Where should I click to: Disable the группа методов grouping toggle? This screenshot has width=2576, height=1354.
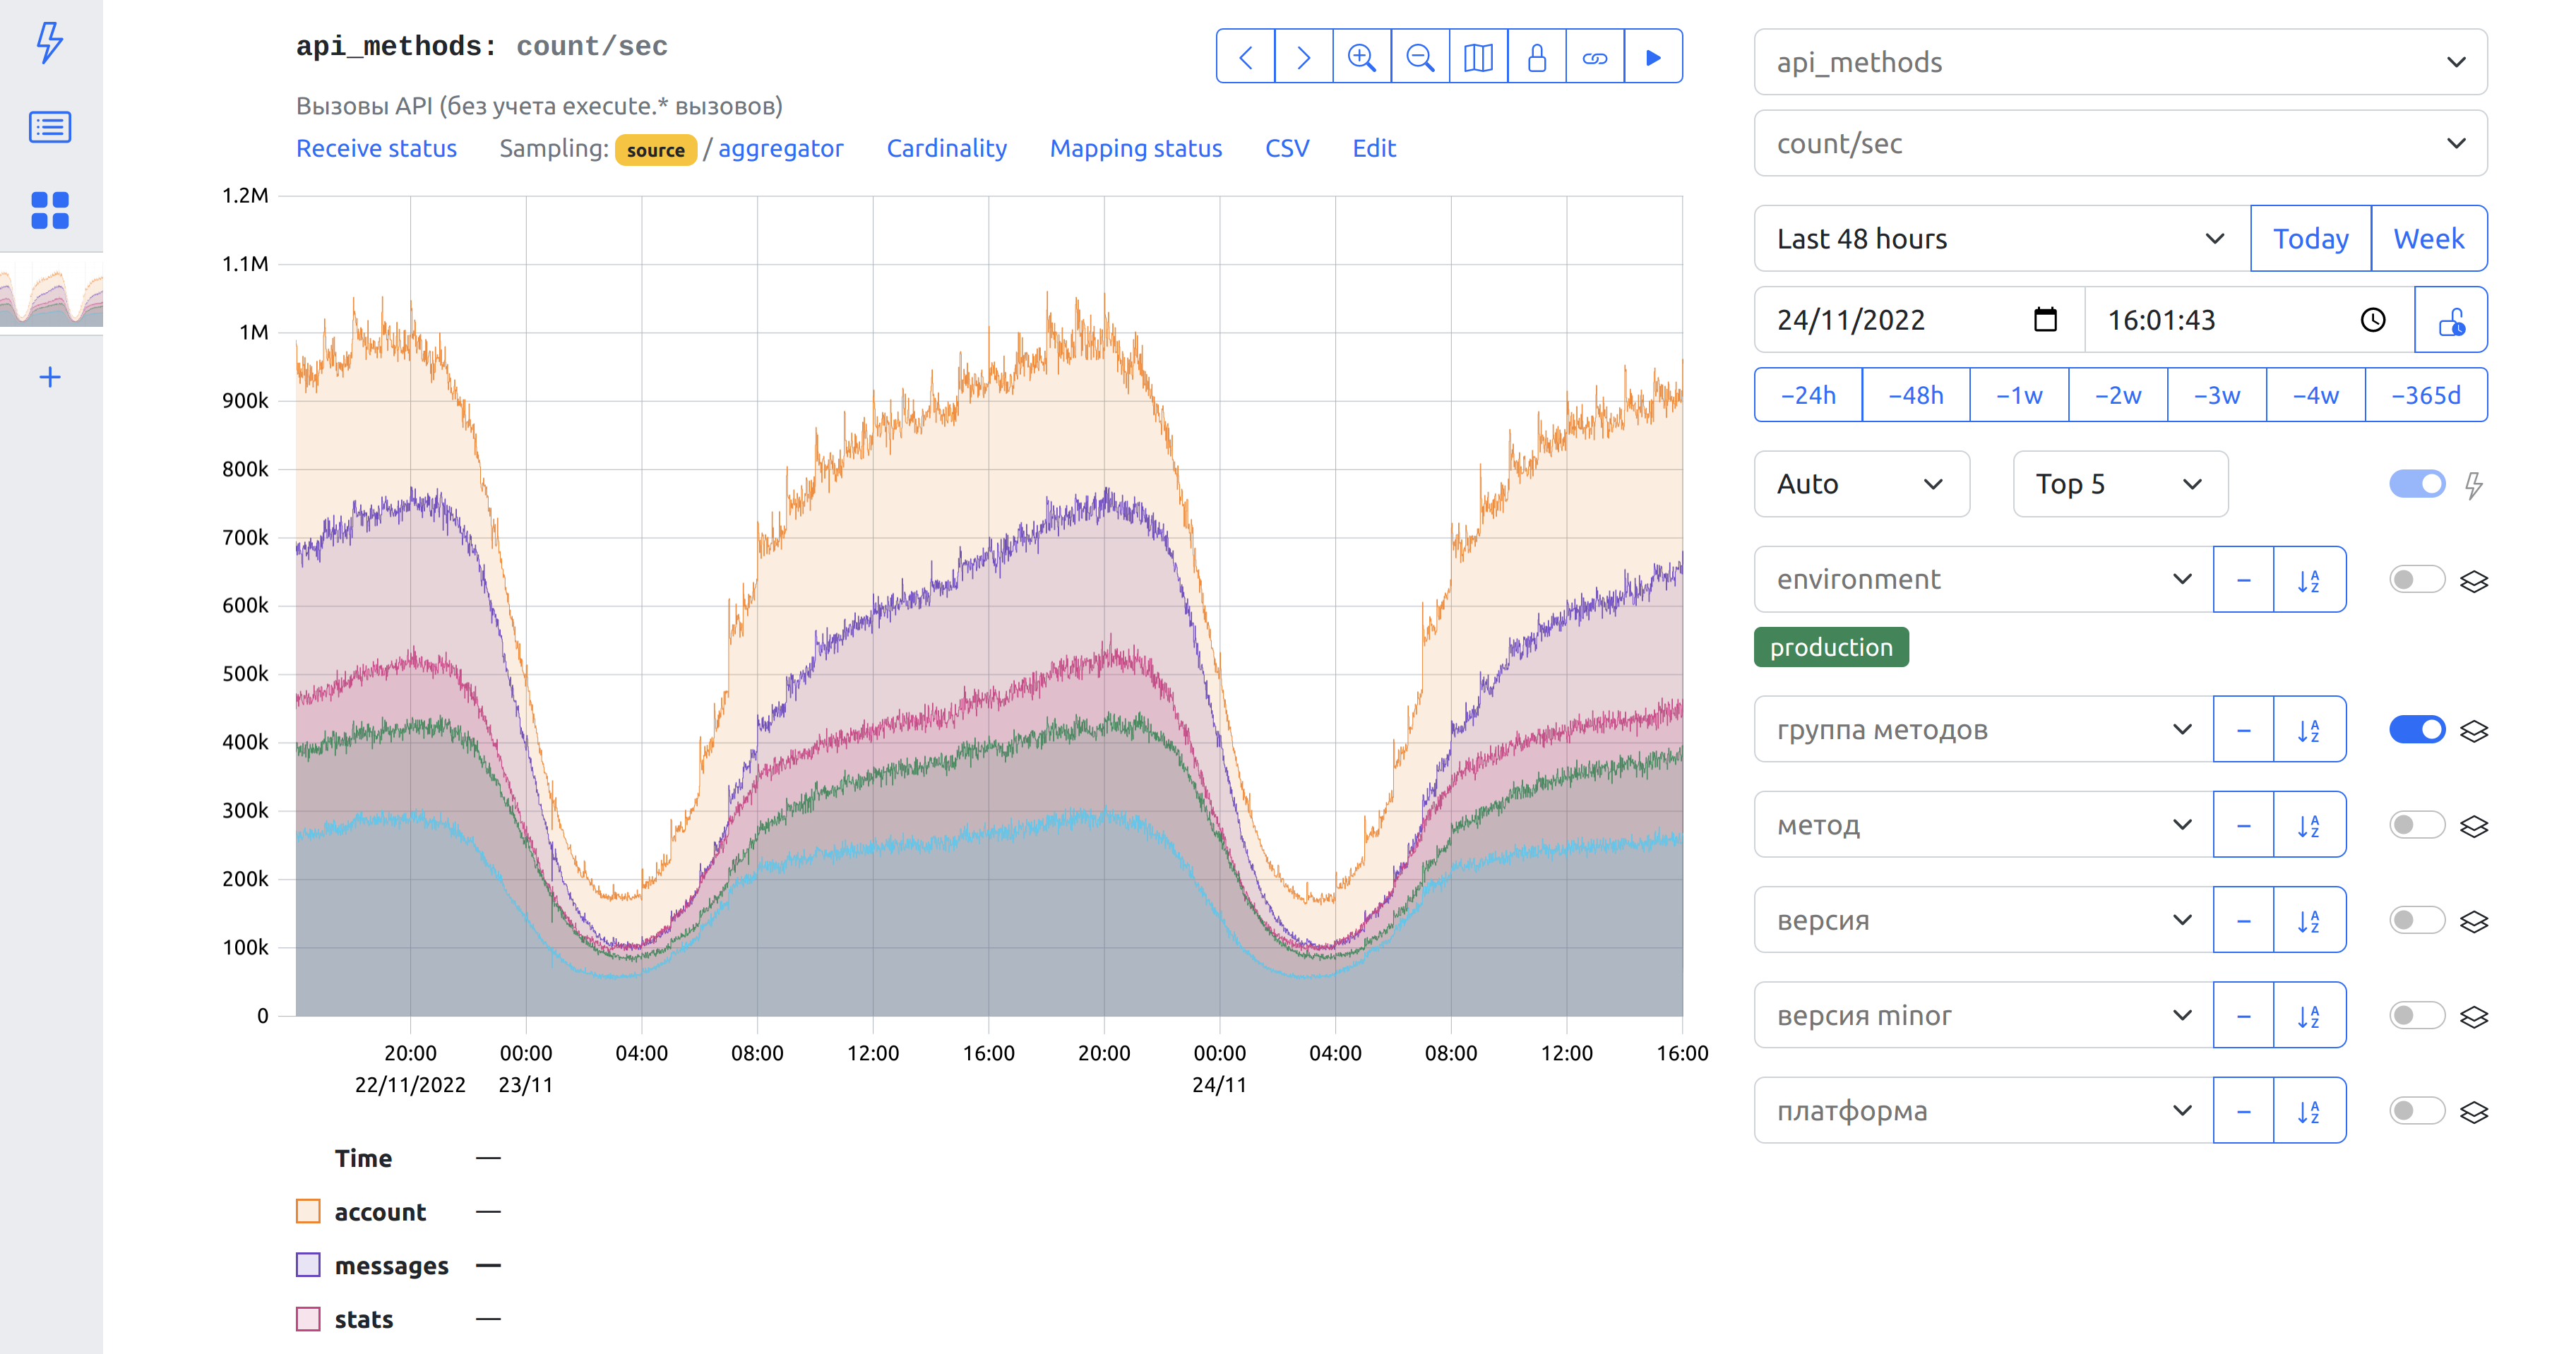(2416, 730)
